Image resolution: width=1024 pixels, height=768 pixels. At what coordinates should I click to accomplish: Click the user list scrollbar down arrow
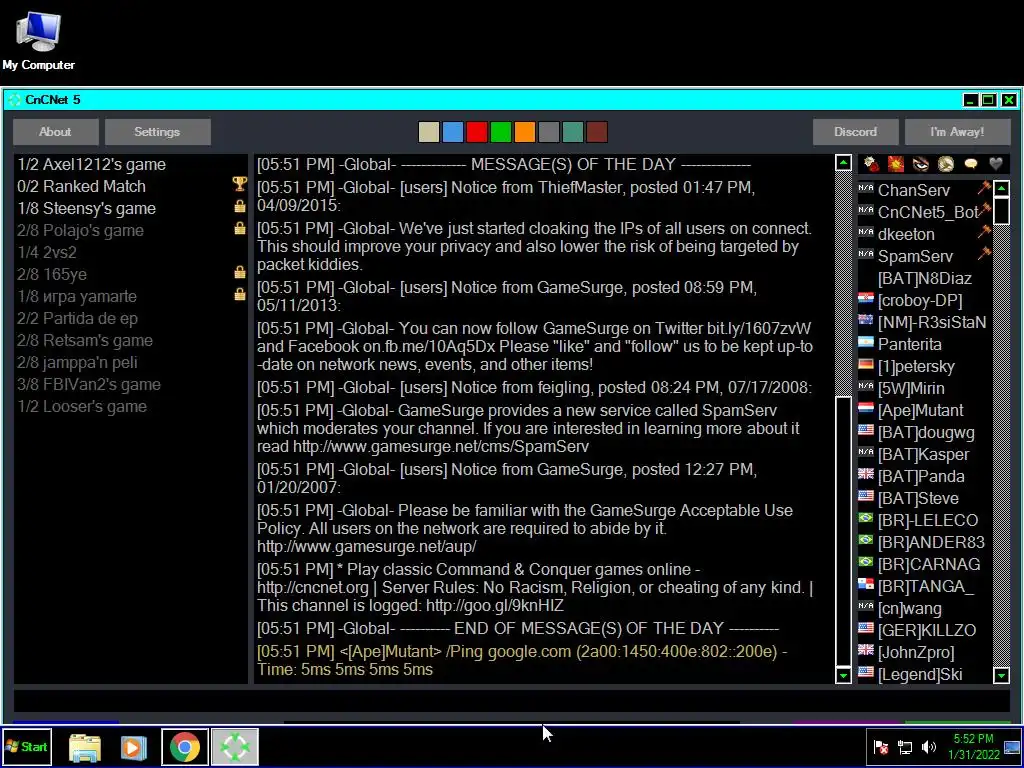tap(1001, 675)
